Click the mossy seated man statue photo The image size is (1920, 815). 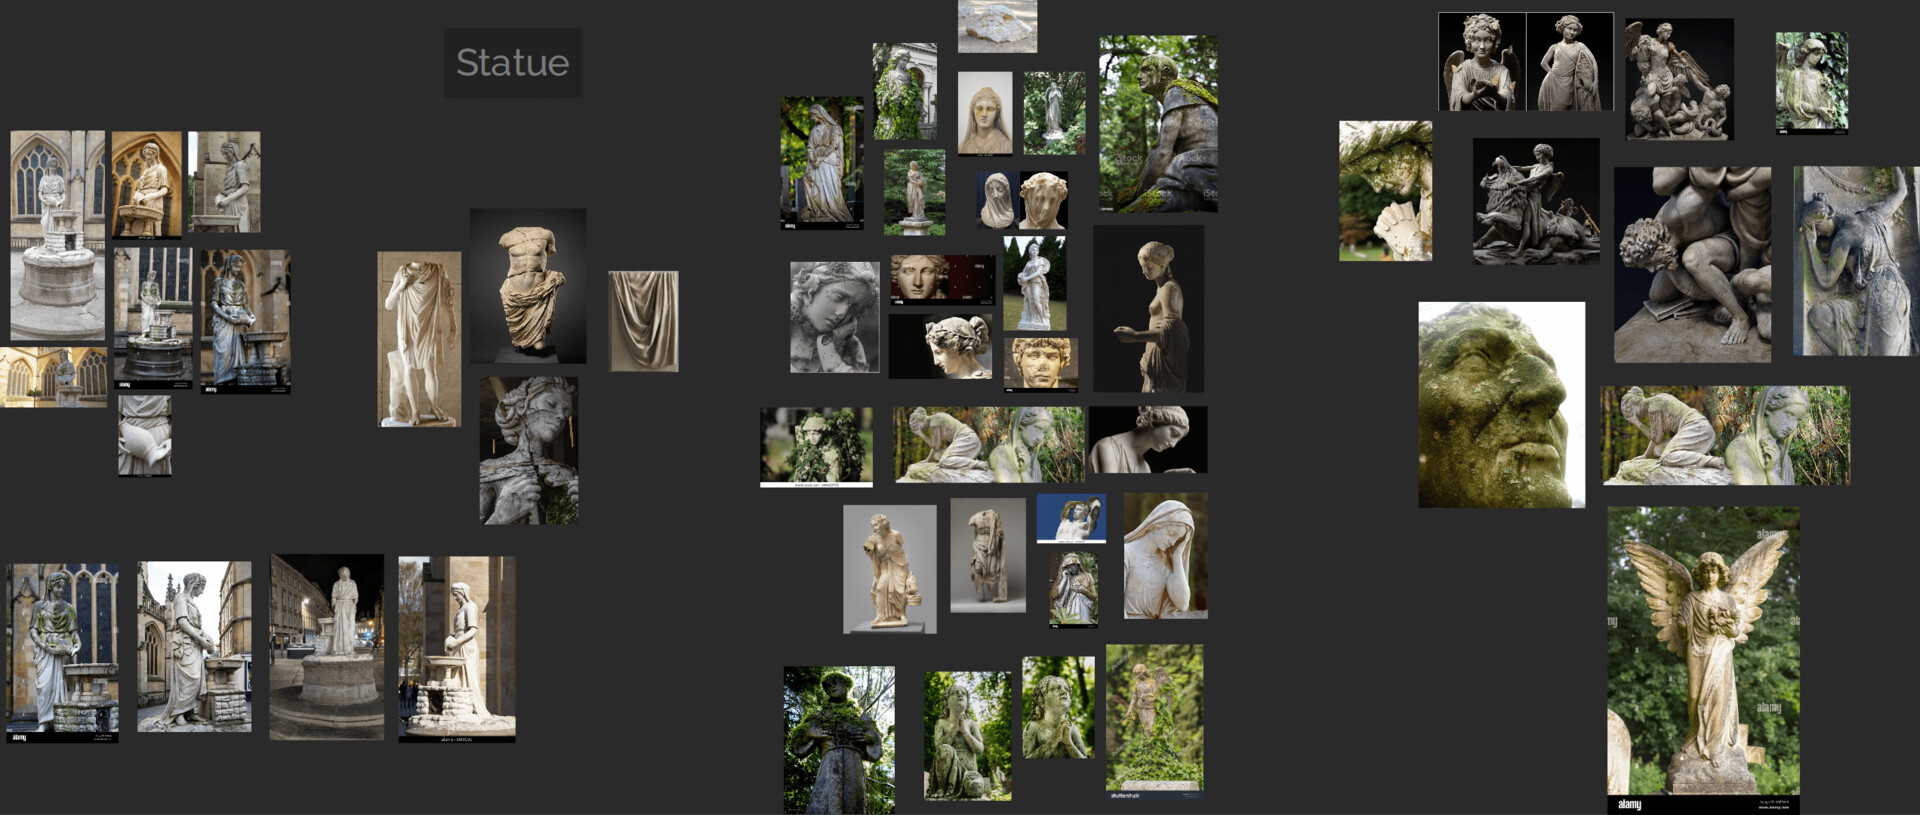pyautogui.click(x=1158, y=123)
